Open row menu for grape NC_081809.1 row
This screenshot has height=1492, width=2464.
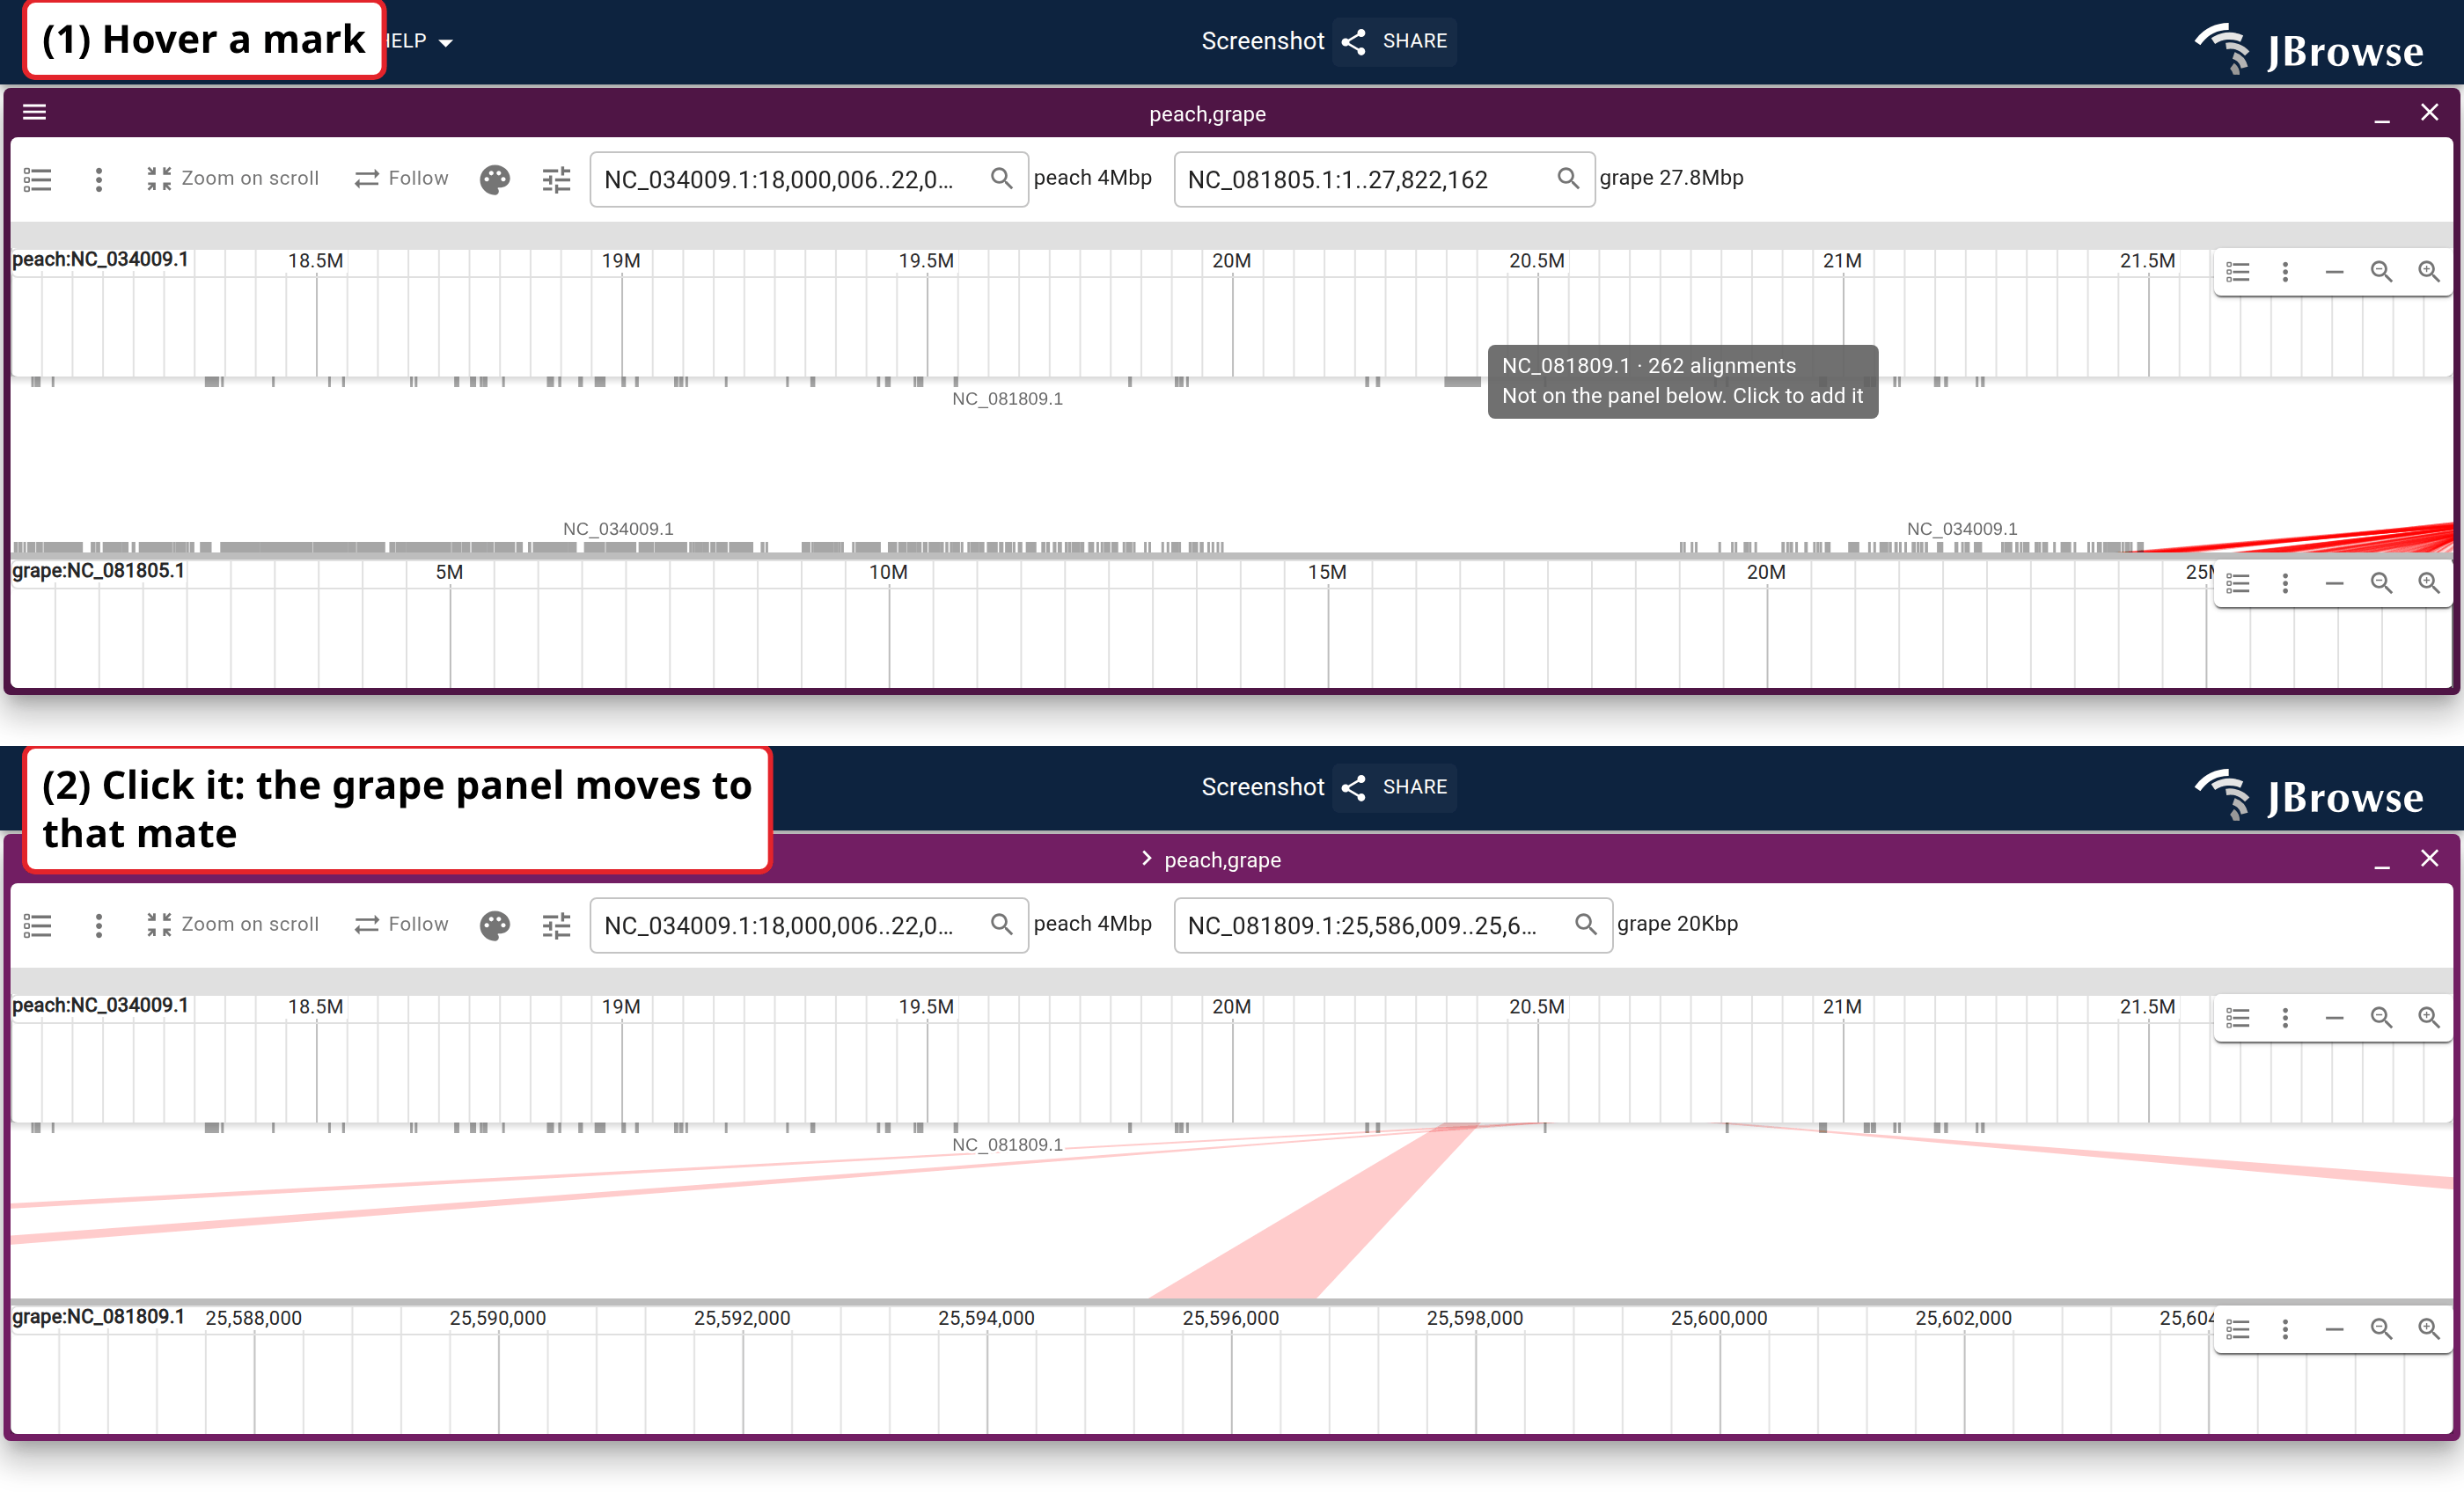pos(2285,1329)
